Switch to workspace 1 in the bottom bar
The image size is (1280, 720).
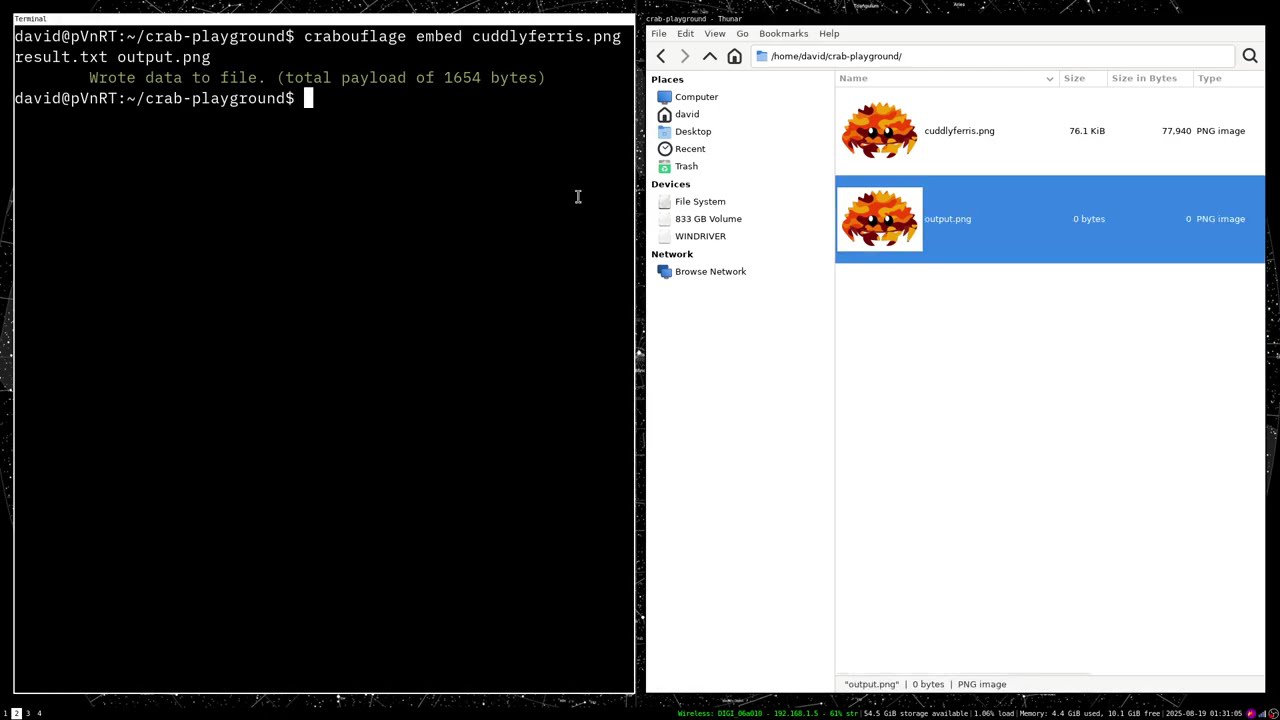coord(6,713)
